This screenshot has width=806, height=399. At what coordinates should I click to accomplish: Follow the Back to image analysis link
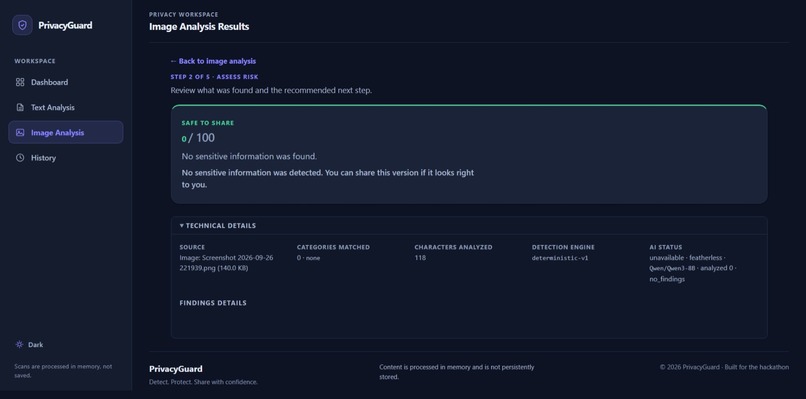(x=213, y=61)
